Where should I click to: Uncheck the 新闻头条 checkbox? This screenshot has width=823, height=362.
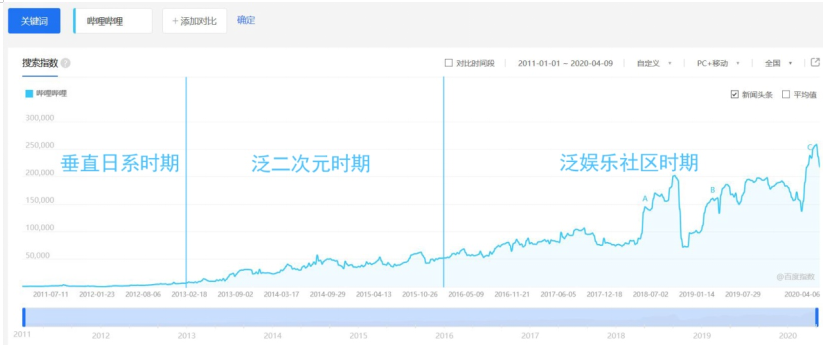(x=735, y=94)
